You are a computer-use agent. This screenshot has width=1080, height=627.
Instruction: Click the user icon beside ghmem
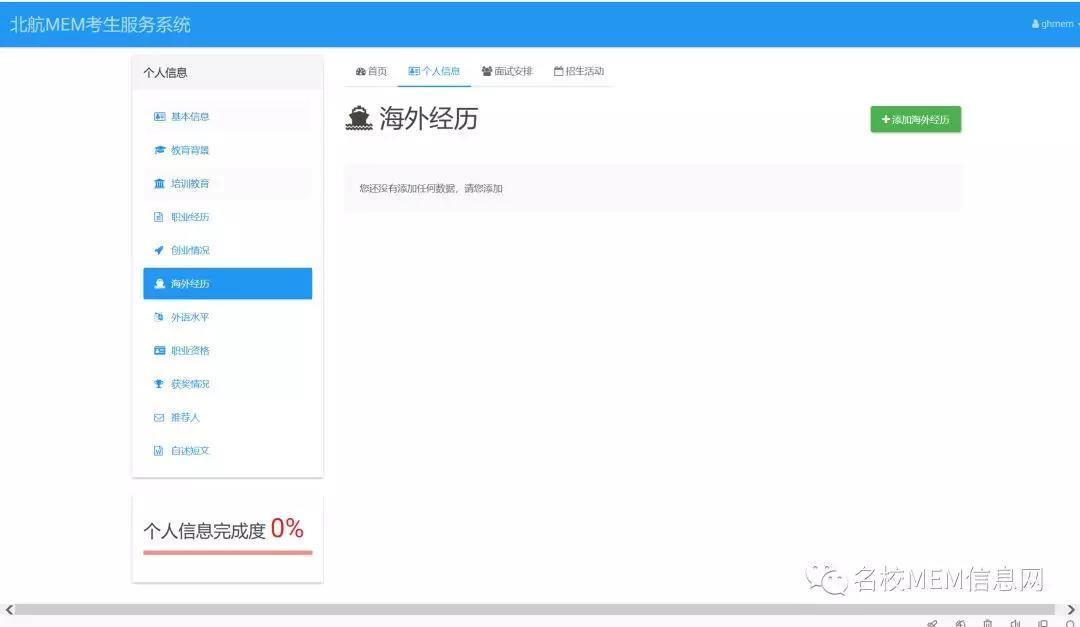point(1035,23)
